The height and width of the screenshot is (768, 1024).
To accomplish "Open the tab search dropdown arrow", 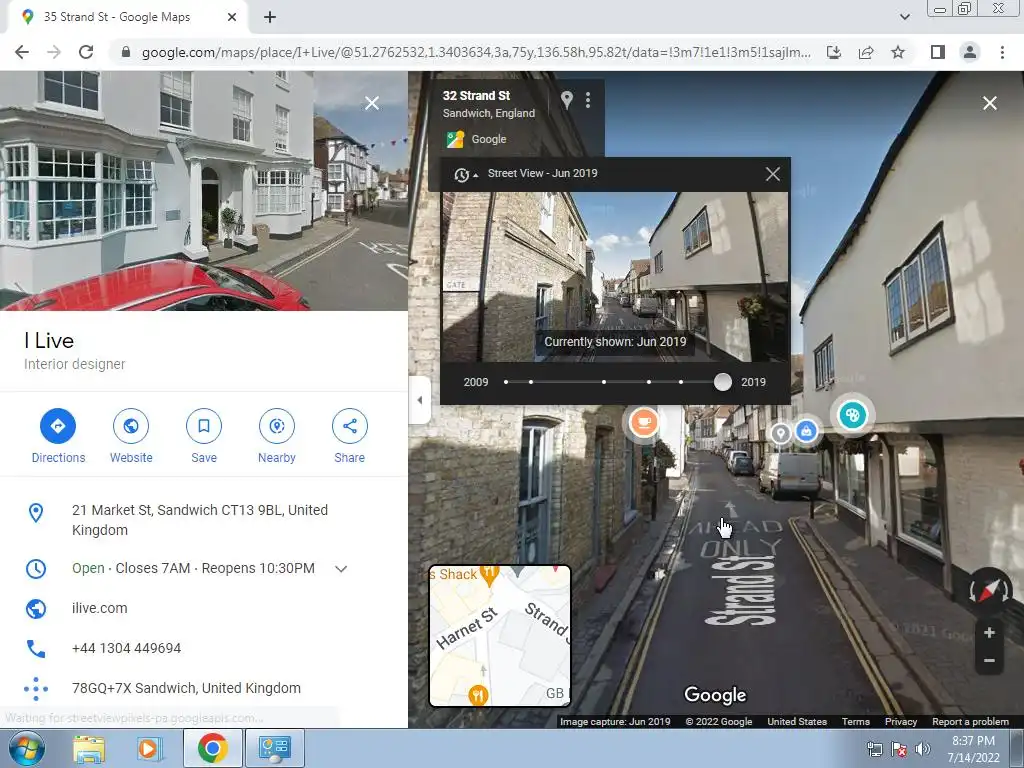I will (904, 17).
